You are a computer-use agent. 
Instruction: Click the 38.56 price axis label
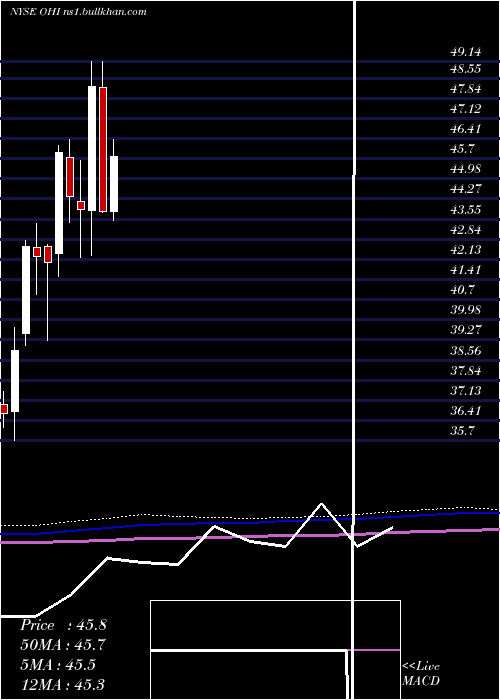click(x=466, y=350)
